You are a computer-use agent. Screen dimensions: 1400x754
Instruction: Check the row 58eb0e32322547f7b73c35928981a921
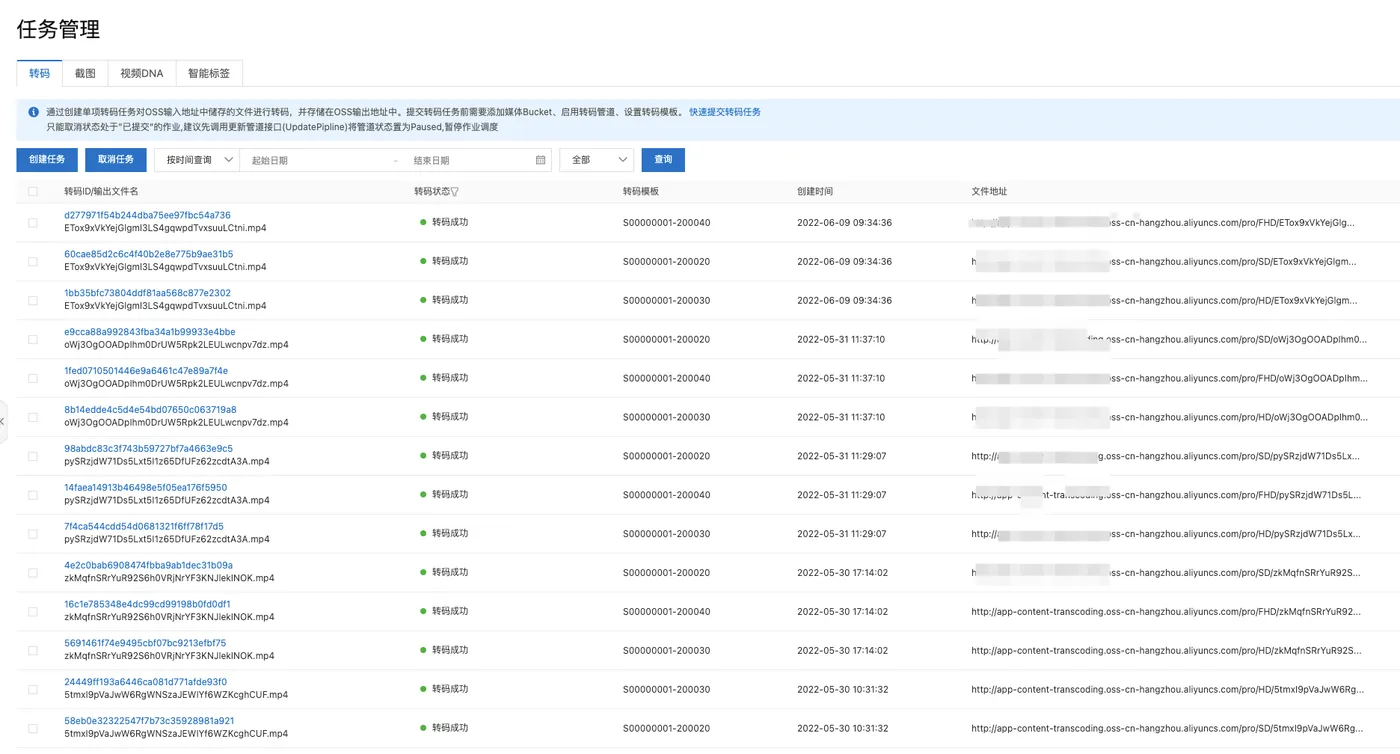tap(33, 729)
